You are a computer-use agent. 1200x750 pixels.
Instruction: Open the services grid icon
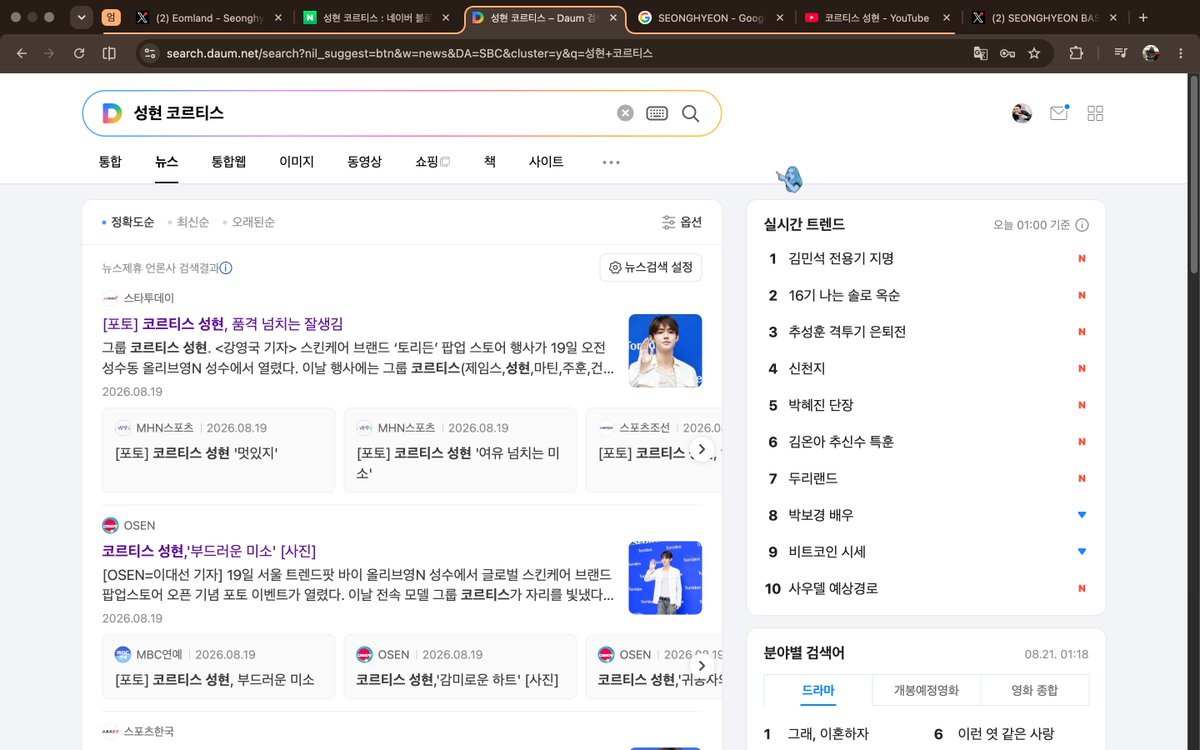tap(1096, 113)
